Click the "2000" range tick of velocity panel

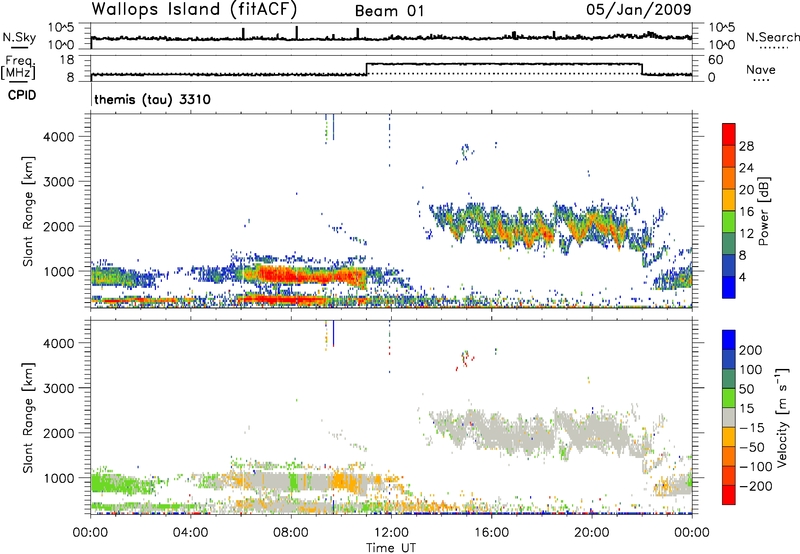pyautogui.click(x=58, y=433)
